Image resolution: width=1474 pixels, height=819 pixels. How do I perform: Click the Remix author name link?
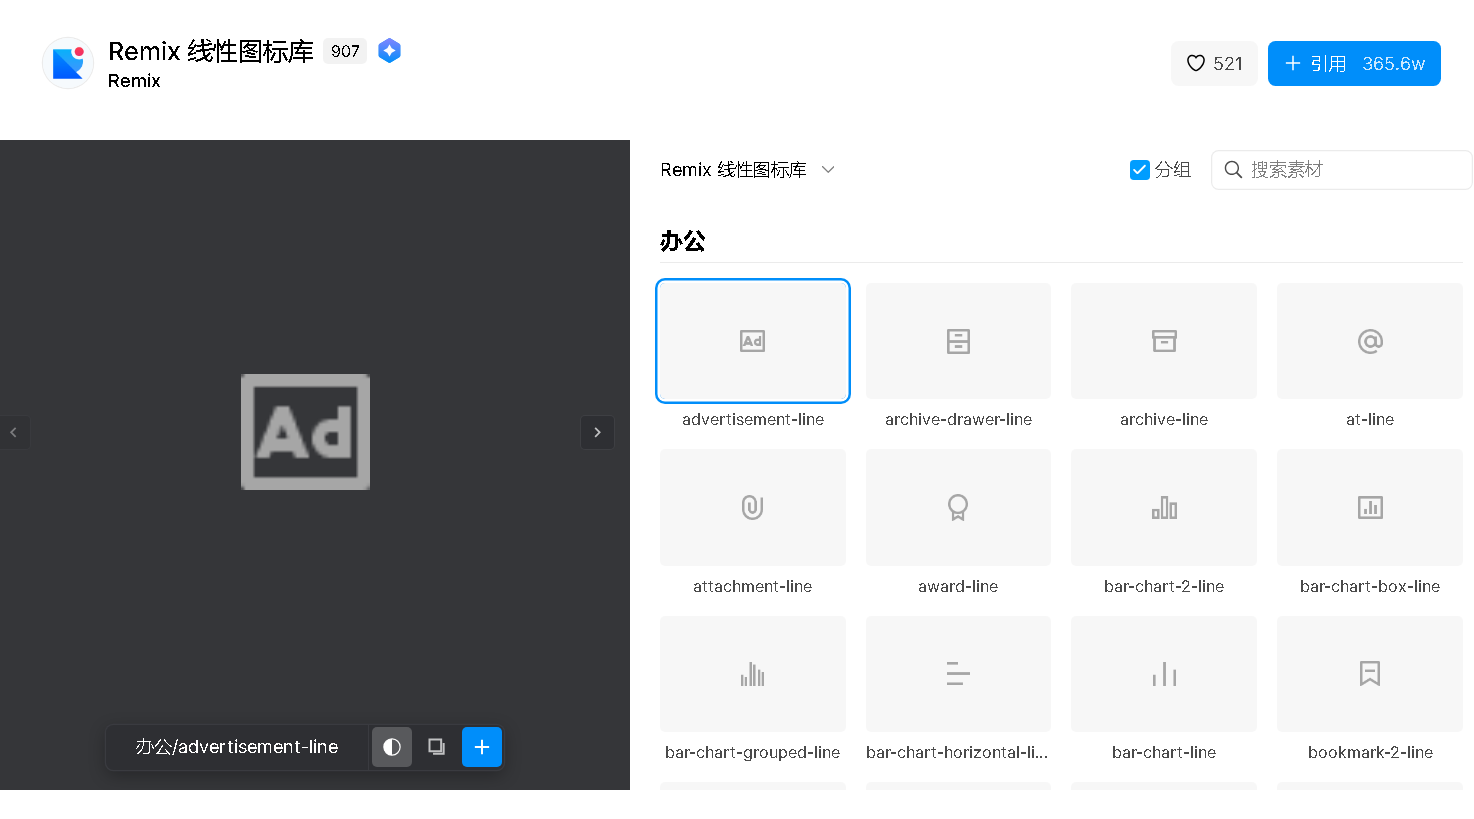point(134,81)
